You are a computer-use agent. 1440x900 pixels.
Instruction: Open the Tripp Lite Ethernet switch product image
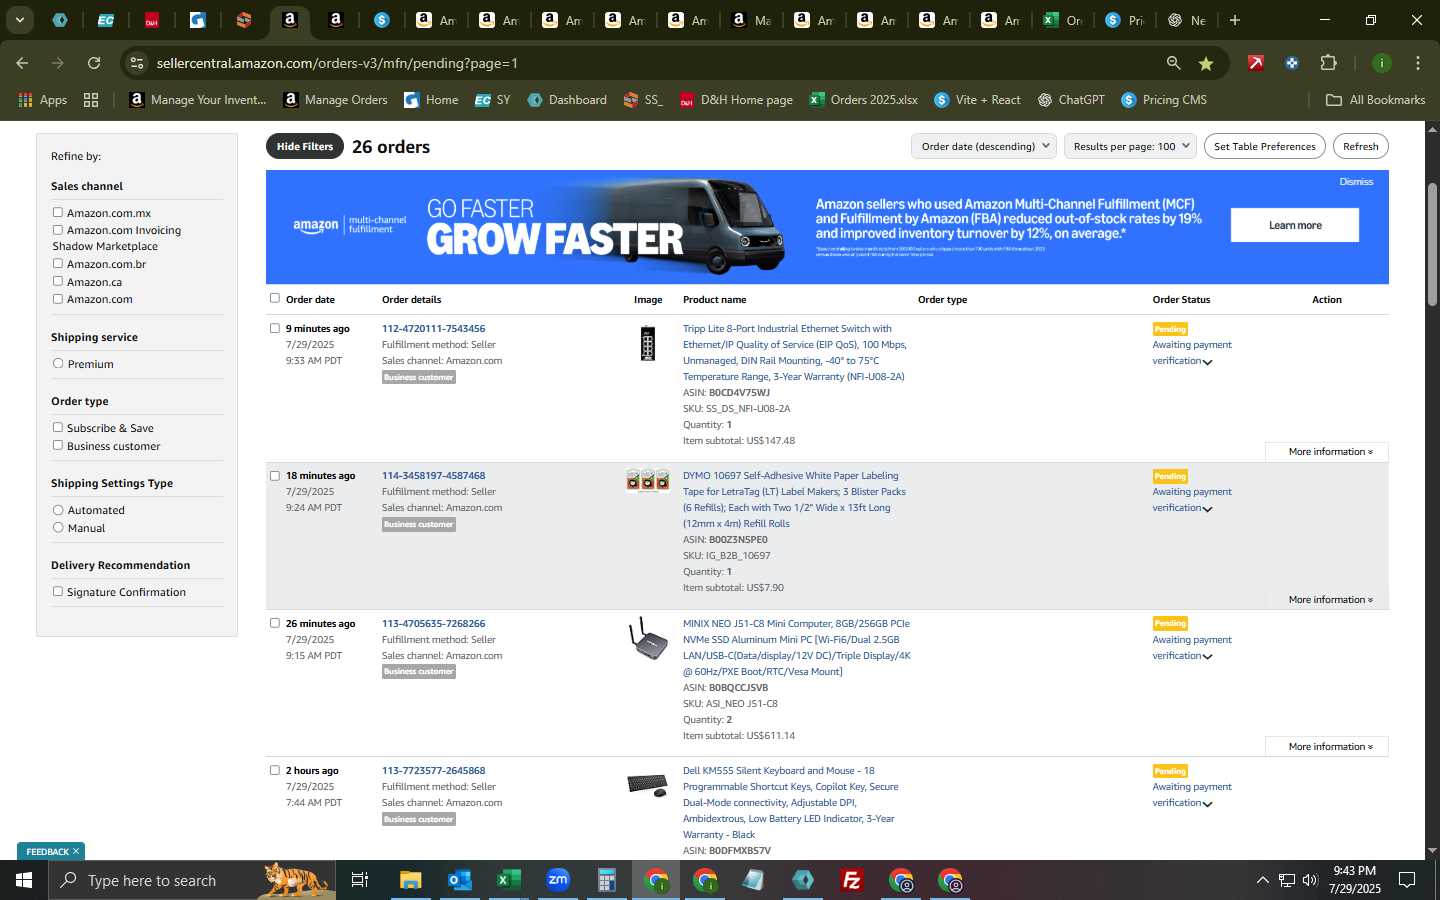(x=648, y=343)
